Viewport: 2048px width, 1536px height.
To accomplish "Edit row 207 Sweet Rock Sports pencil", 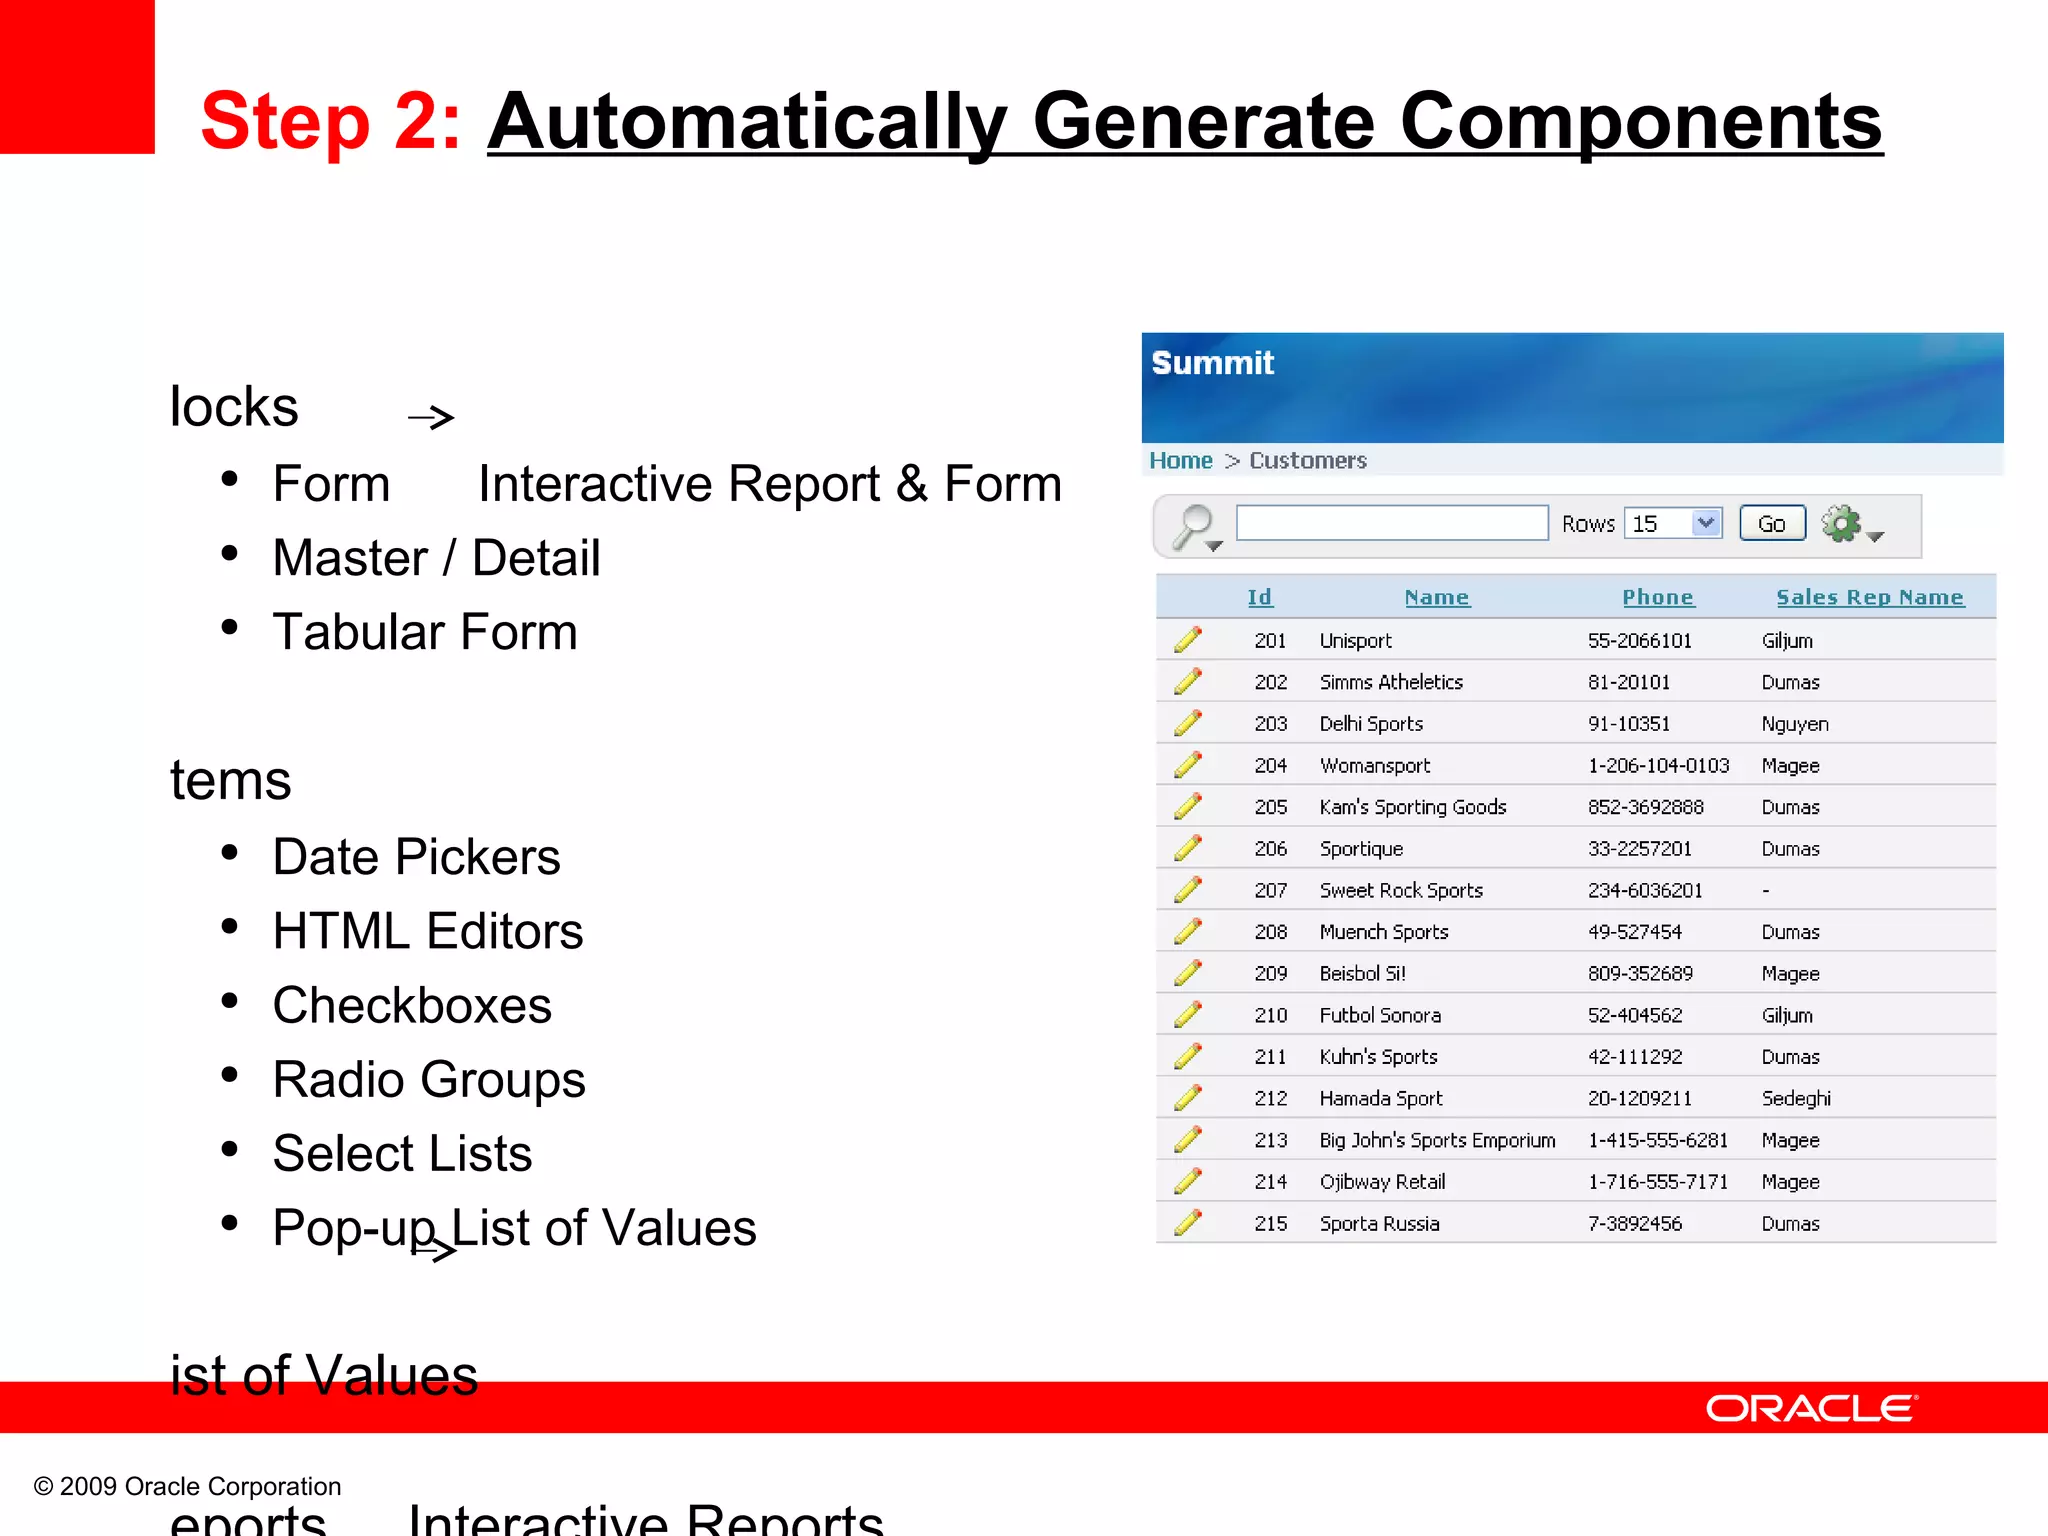I will tap(1188, 890).
